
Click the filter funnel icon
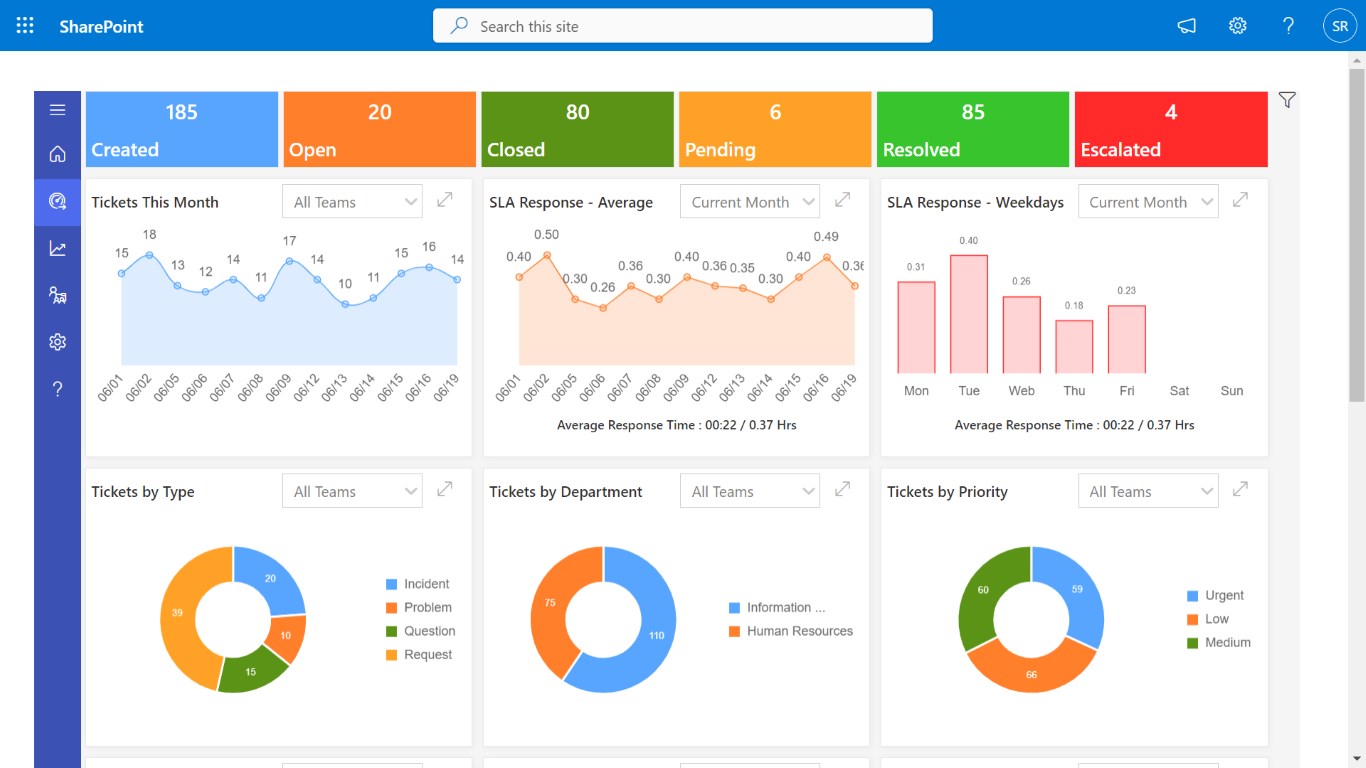1287,100
